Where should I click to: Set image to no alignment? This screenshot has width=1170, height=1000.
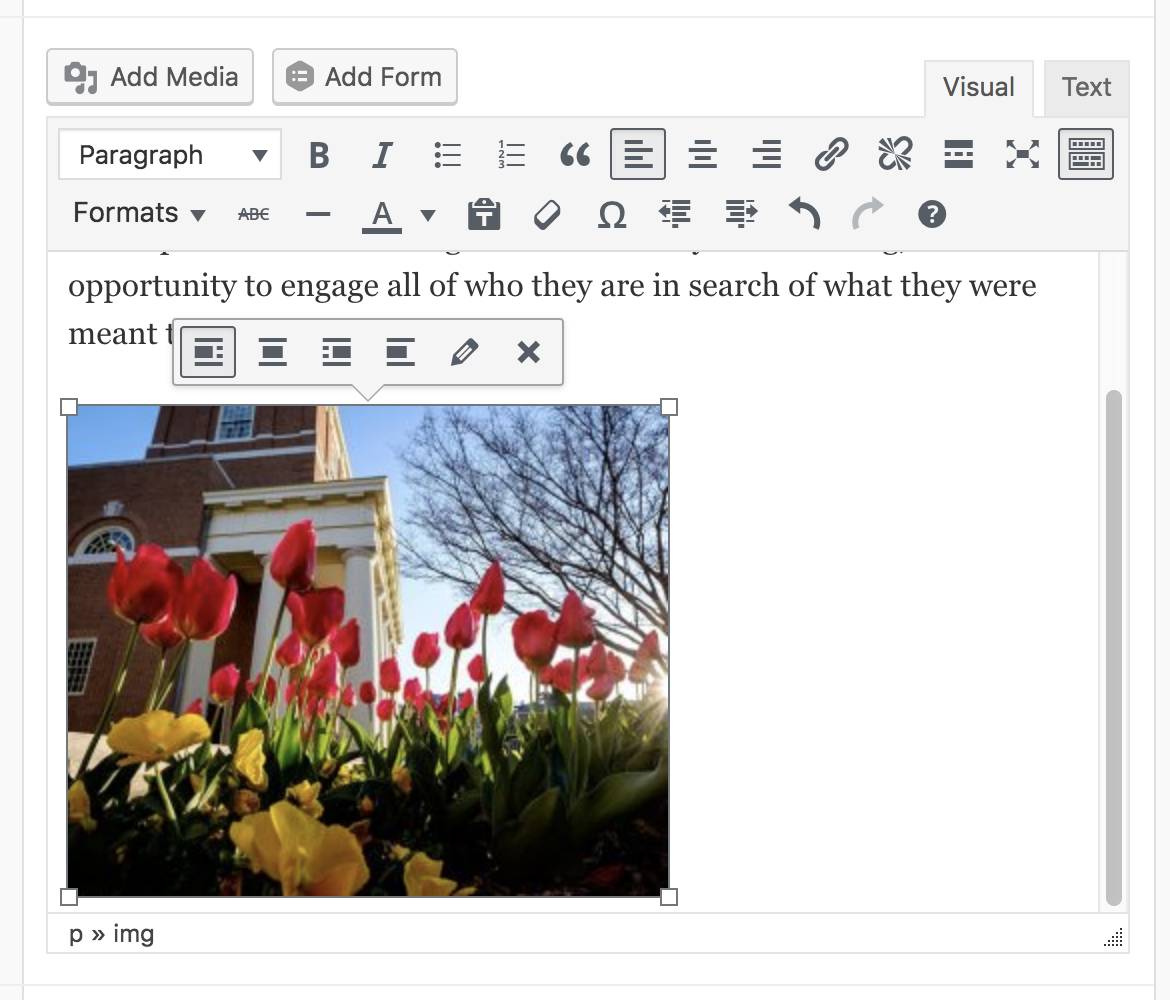coord(401,351)
